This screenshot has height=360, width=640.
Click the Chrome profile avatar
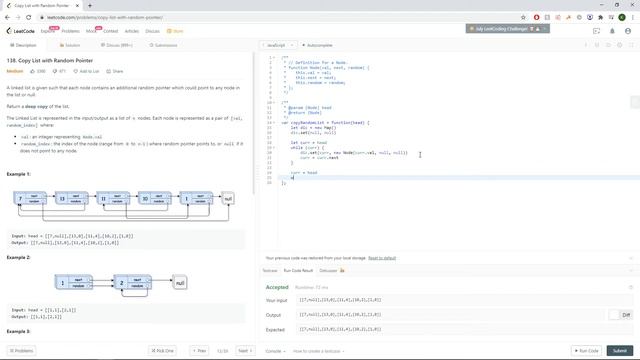click(x=622, y=17)
